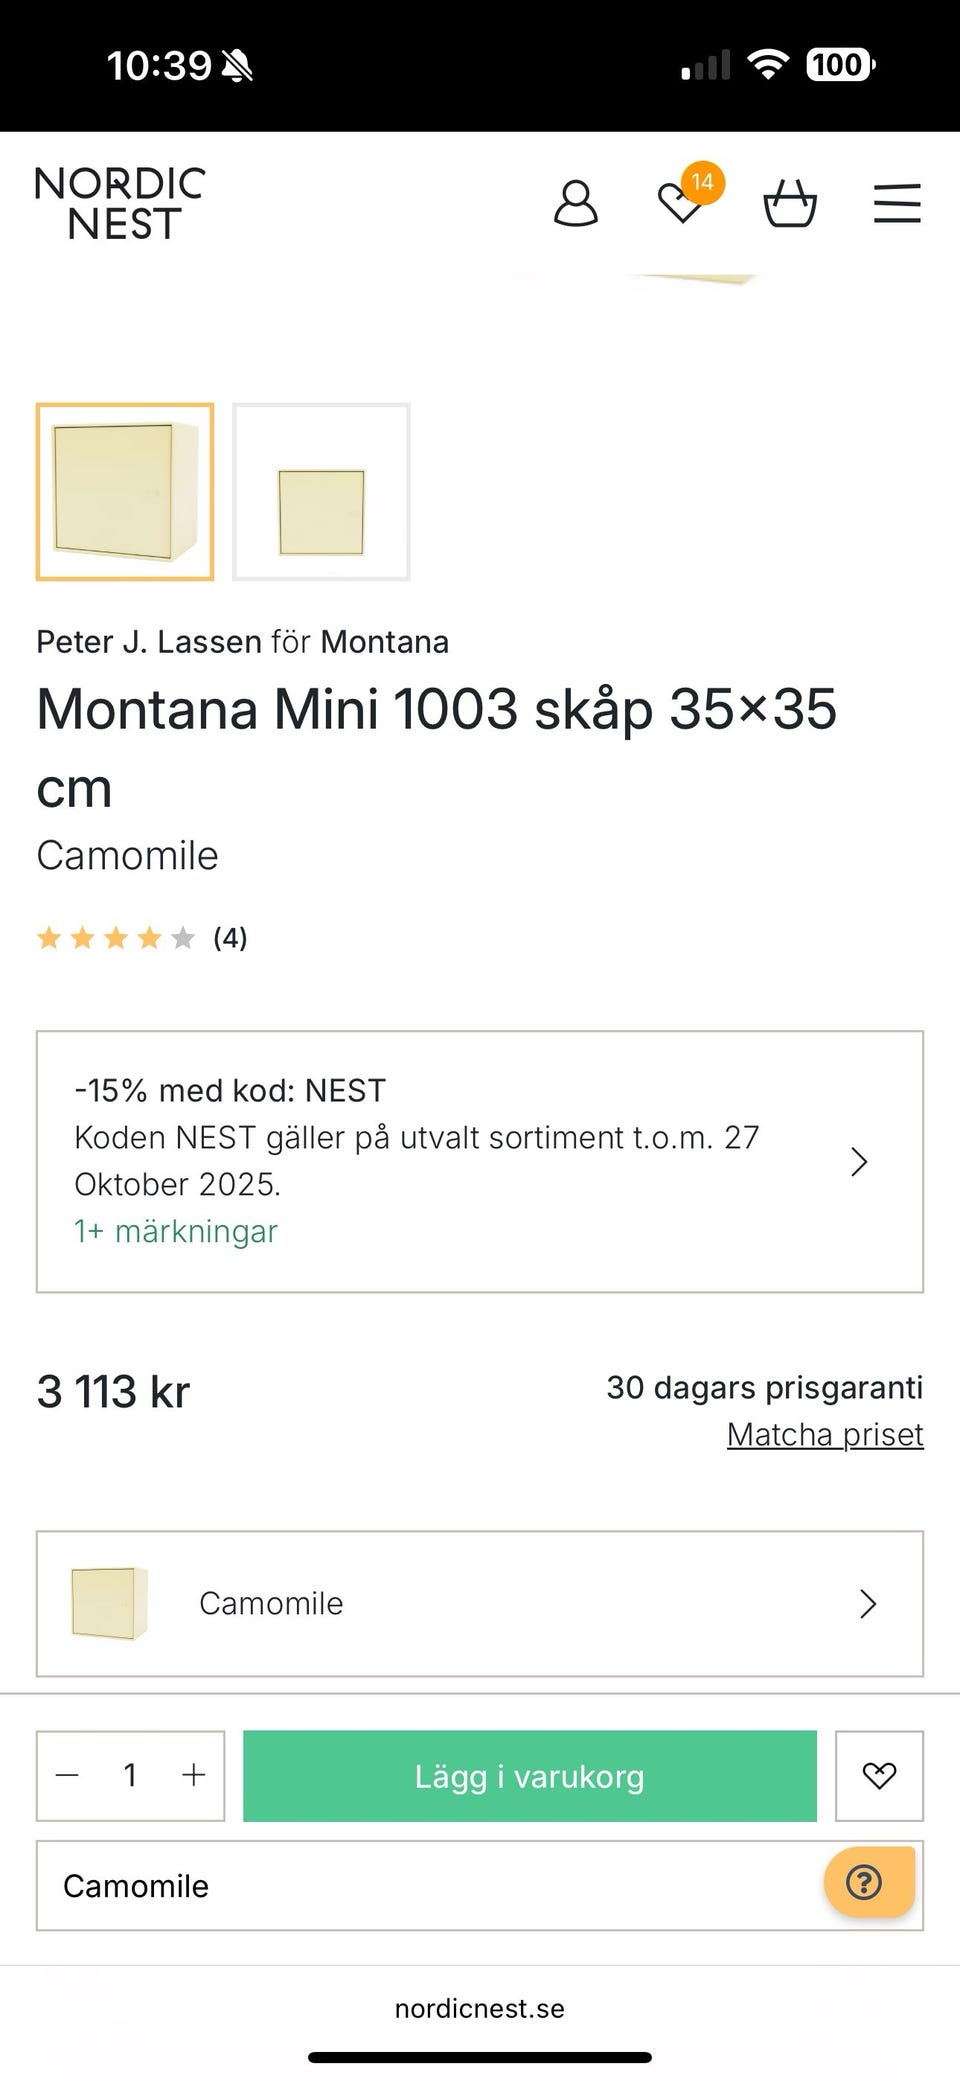Screen dimensions: 960x2081
Task: Open the Camomile color selector chevron
Action: [867, 1603]
